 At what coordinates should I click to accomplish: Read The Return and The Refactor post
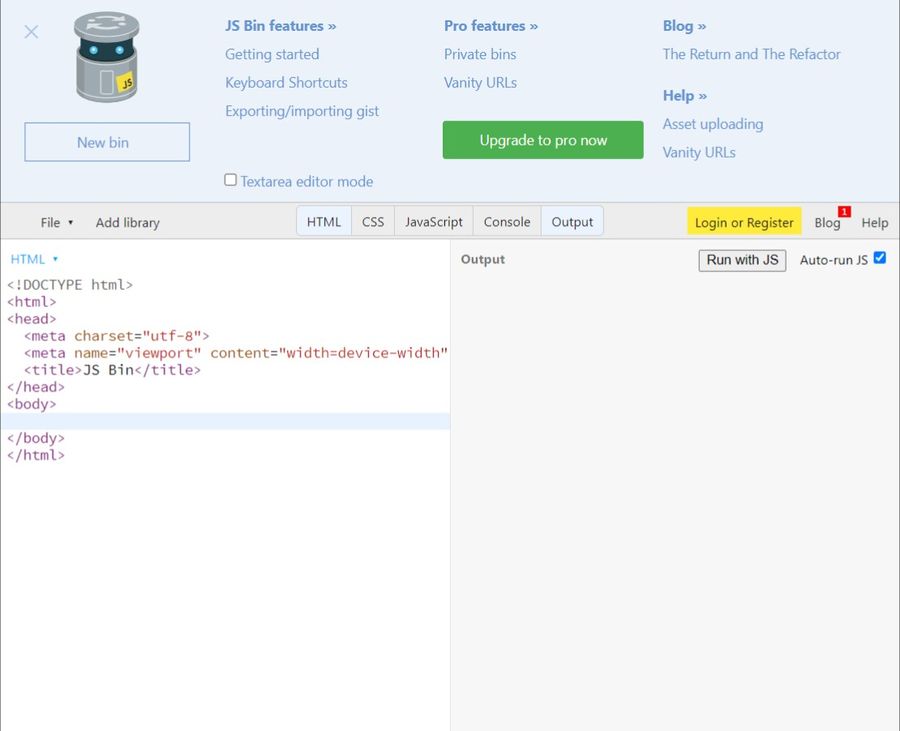click(x=751, y=55)
